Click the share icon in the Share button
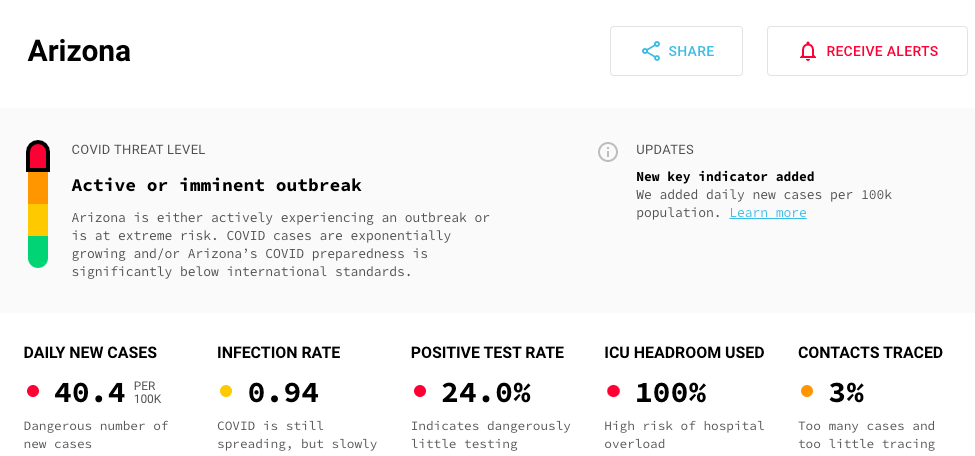Screen dimensions: 975x456 (x=651, y=51)
